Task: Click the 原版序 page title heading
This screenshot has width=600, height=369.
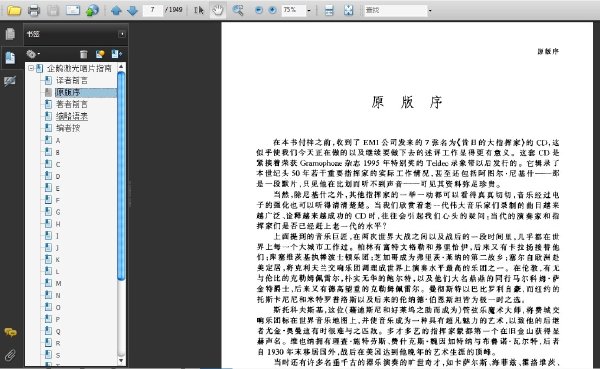Action: [407, 102]
